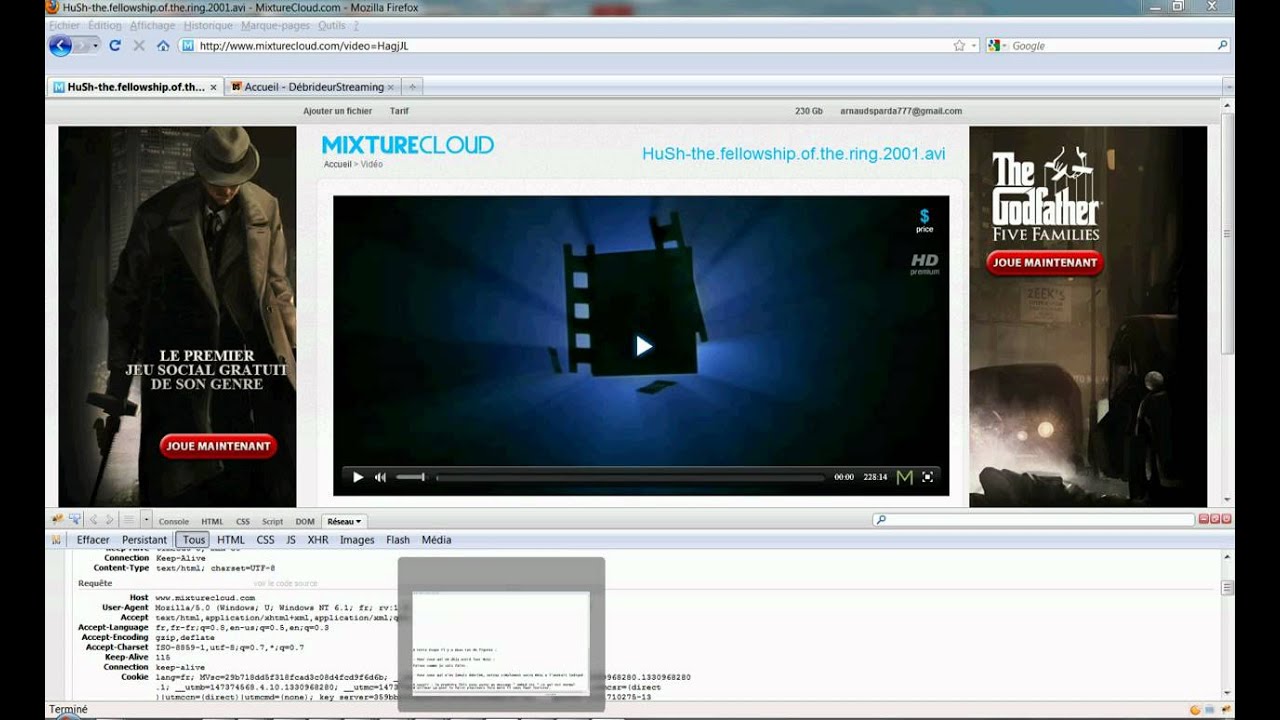Open the Historique menu
Viewport: 1280px width, 720px height.
coord(207,25)
